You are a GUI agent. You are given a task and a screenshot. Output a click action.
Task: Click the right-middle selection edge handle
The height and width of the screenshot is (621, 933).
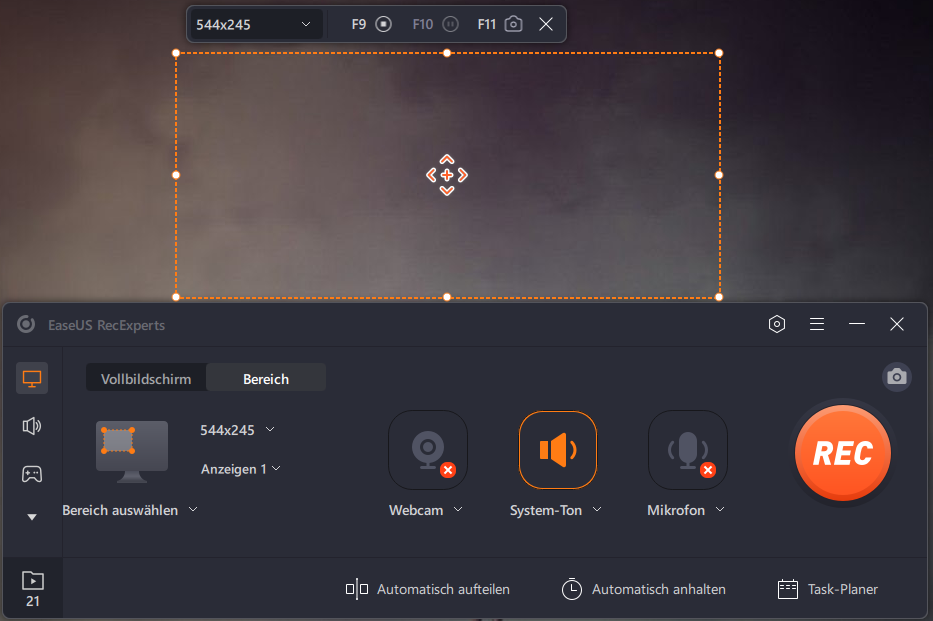pos(719,175)
